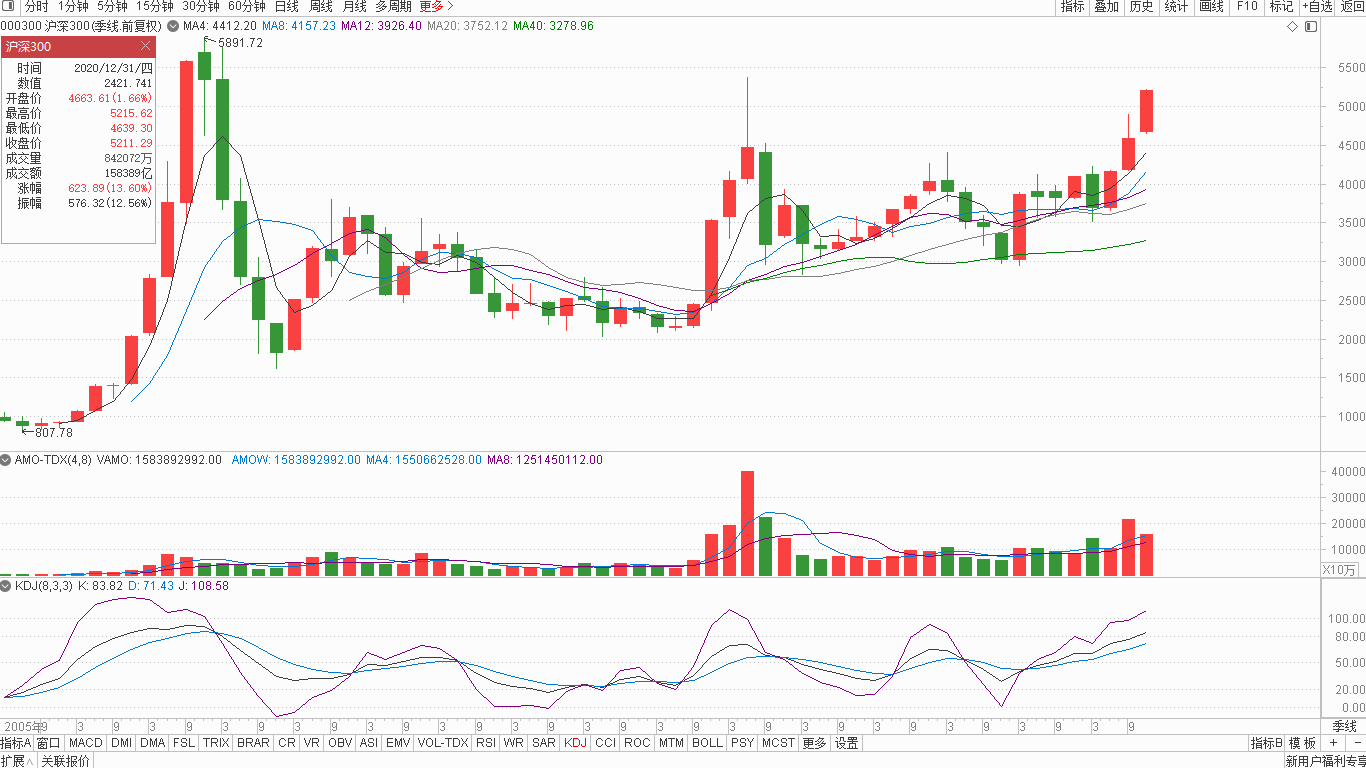Open the 多周期 multi-period view
This screenshot has width=1366, height=768.
(393, 6)
